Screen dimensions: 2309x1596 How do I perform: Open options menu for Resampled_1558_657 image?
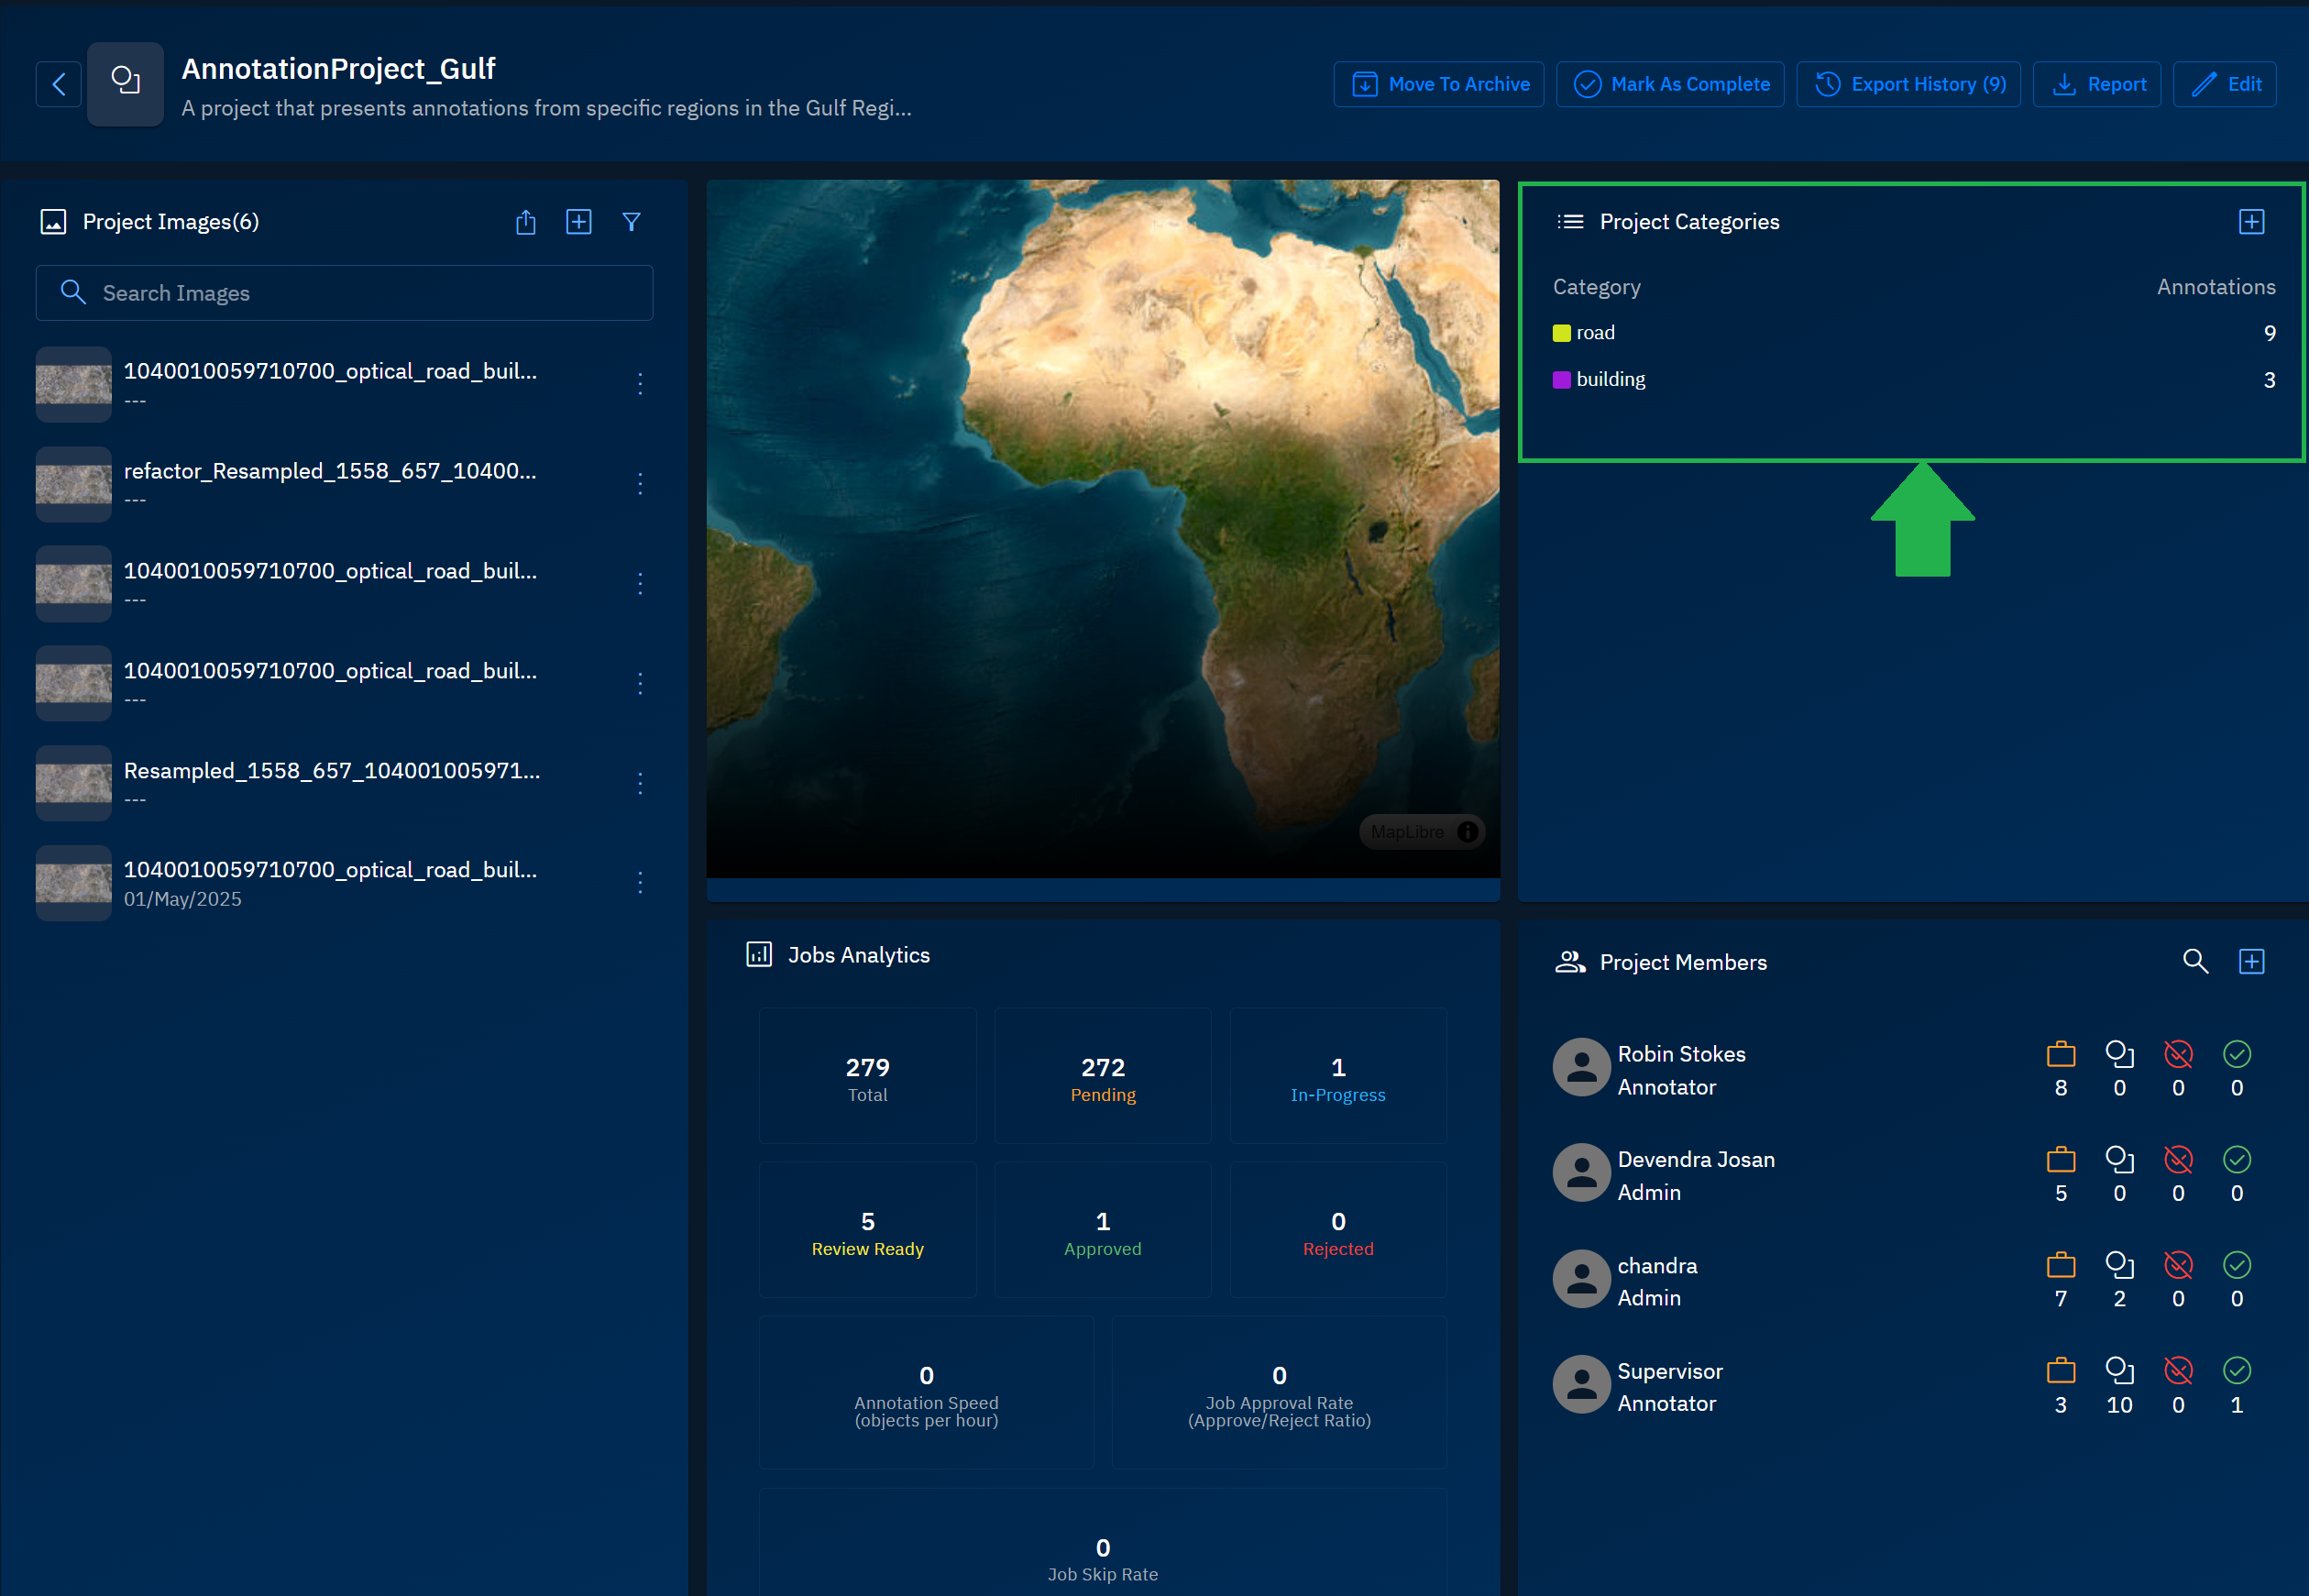tap(640, 783)
